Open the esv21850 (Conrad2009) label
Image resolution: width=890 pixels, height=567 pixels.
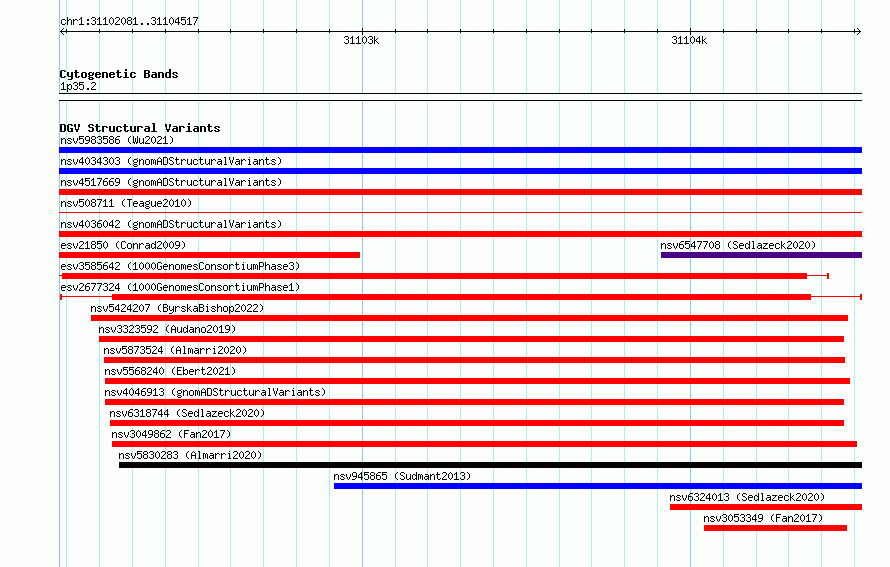tap(123, 245)
